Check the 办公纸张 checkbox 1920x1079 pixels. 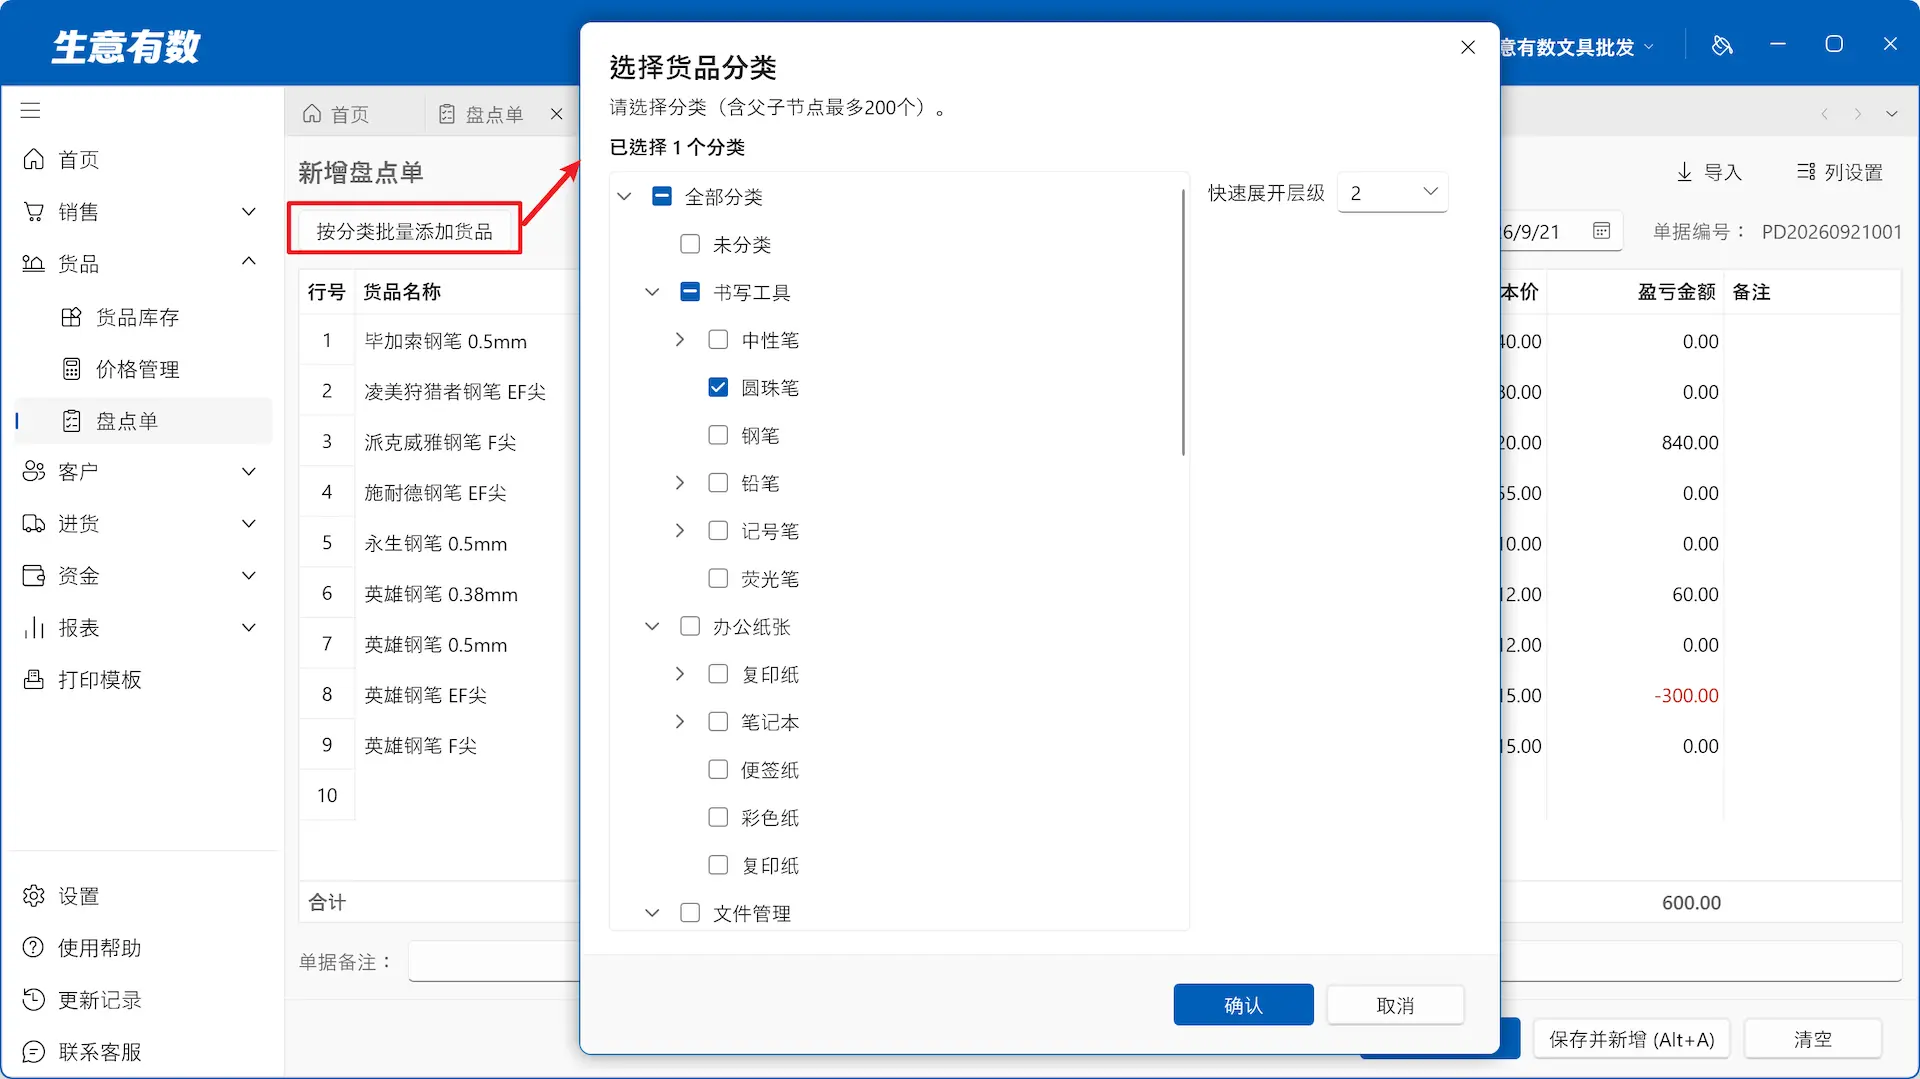690,626
